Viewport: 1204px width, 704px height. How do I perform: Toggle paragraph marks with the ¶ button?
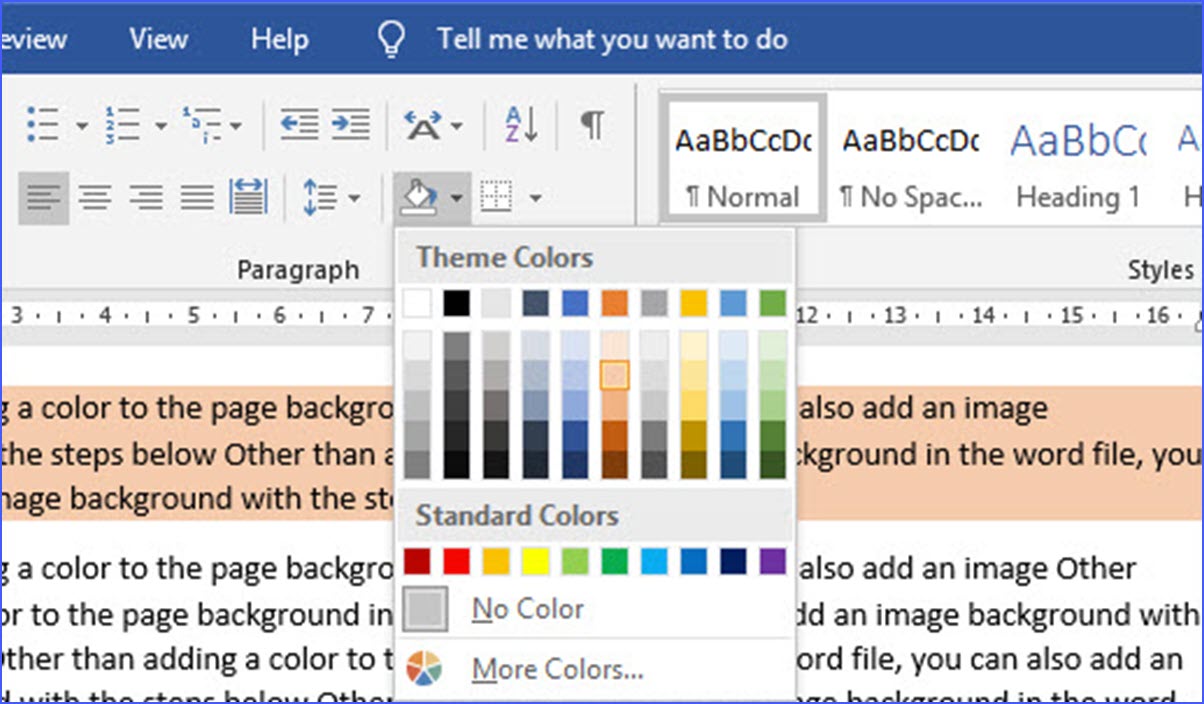click(x=591, y=124)
